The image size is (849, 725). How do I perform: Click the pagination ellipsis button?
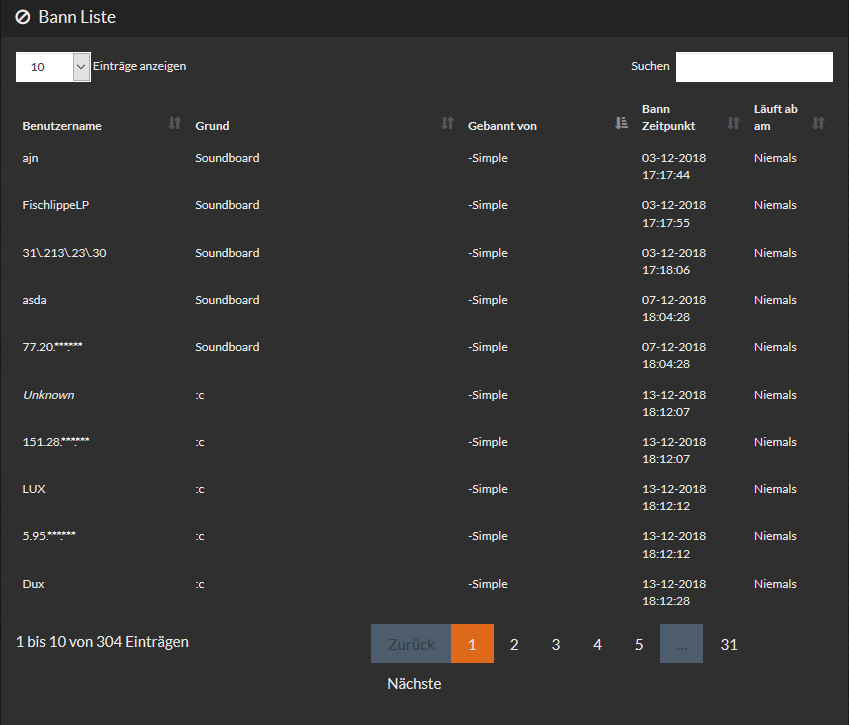pos(681,644)
